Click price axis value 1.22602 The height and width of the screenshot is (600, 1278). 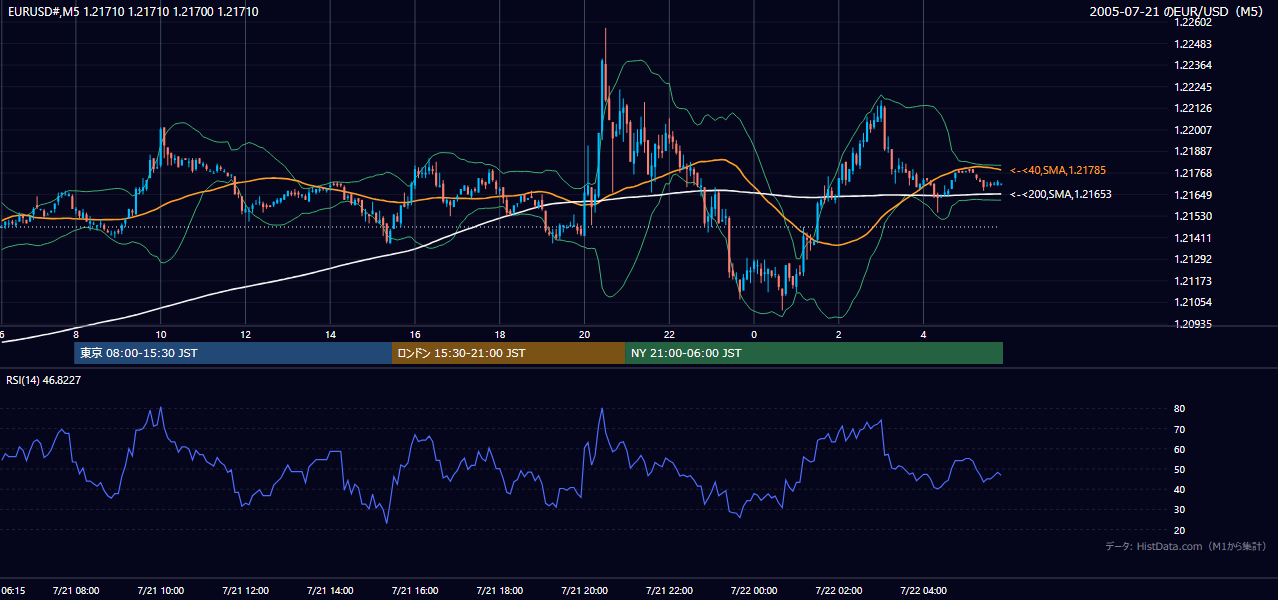(x=1192, y=22)
